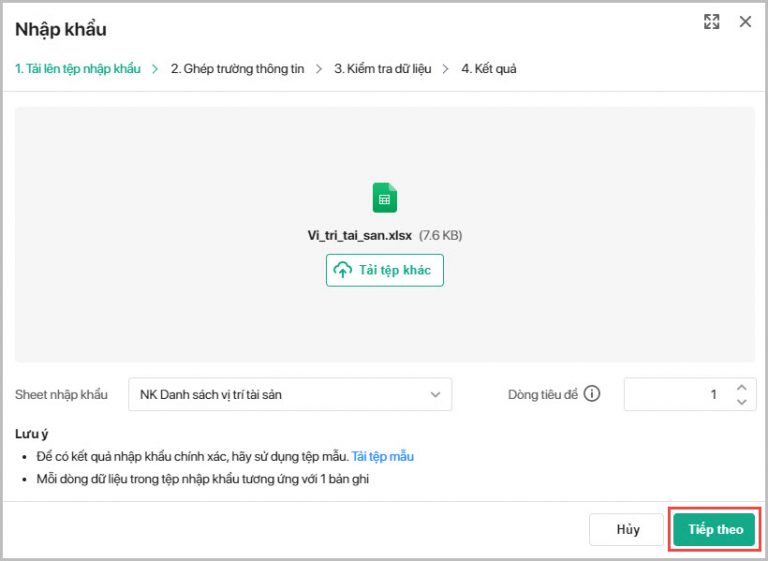
Task: Go to step 1 Tải lên tệp nhập khẩu
Action: pyautogui.click(x=77, y=69)
